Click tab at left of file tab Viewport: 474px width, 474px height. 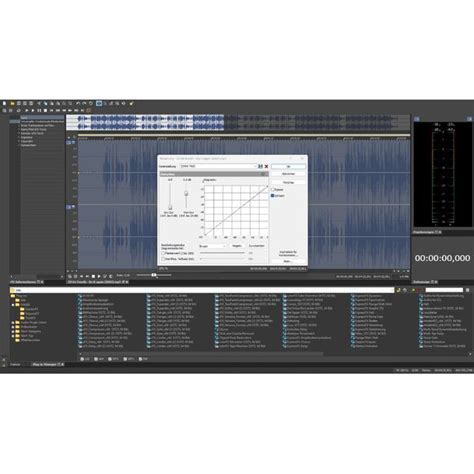26,282
